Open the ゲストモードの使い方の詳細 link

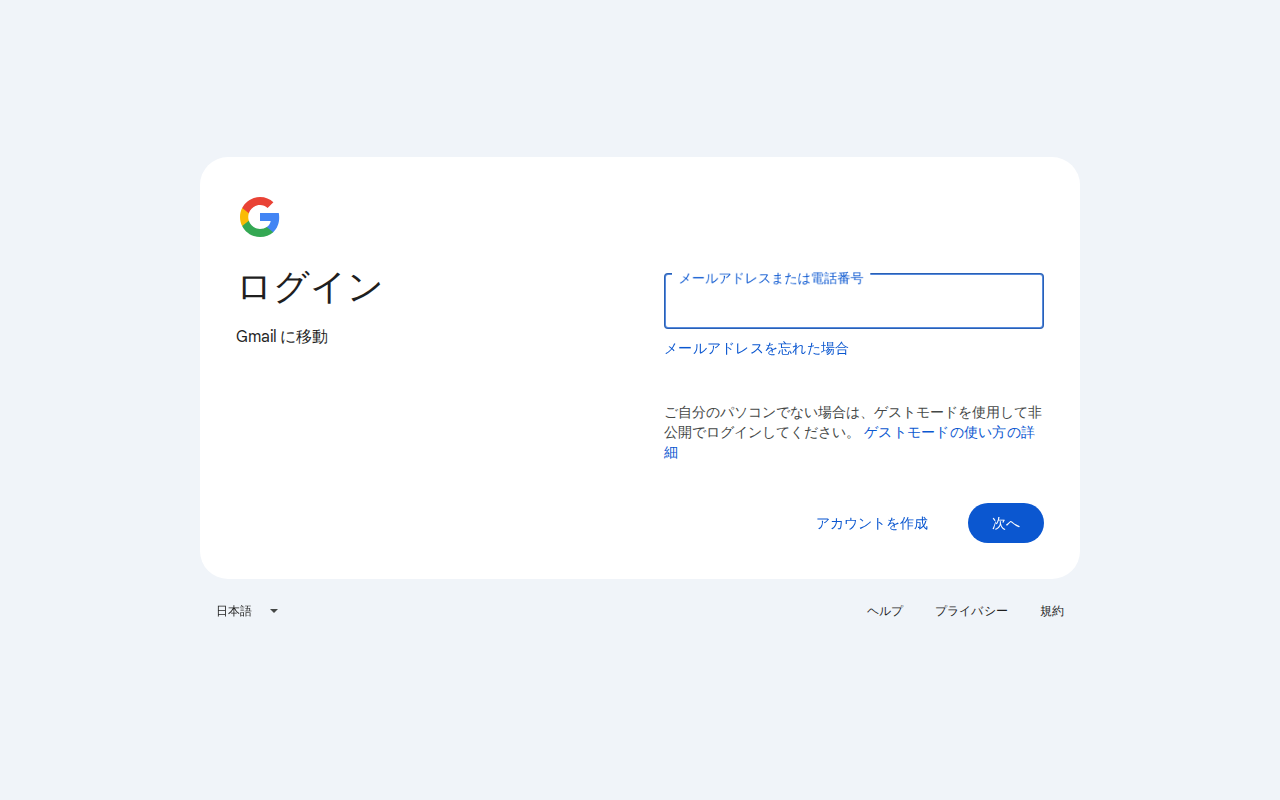click(948, 433)
